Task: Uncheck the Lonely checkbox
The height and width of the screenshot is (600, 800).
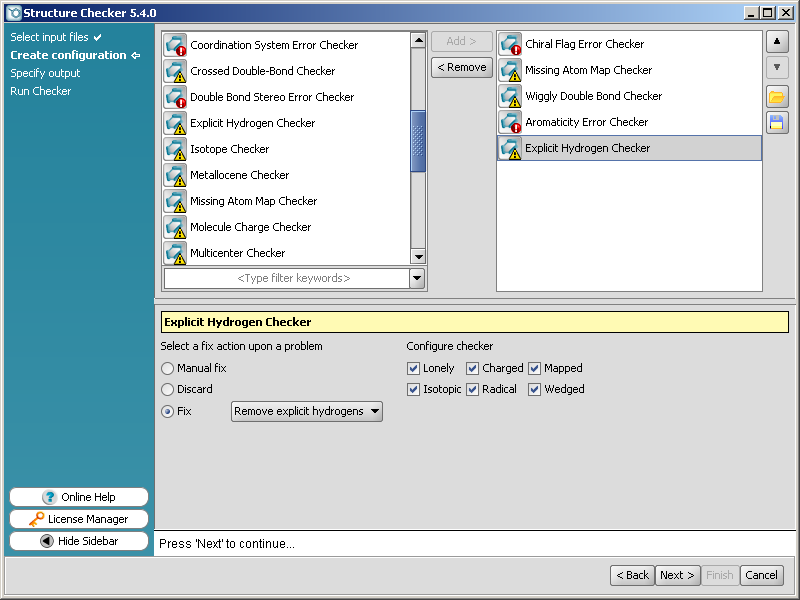Action: tap(414, 368)
